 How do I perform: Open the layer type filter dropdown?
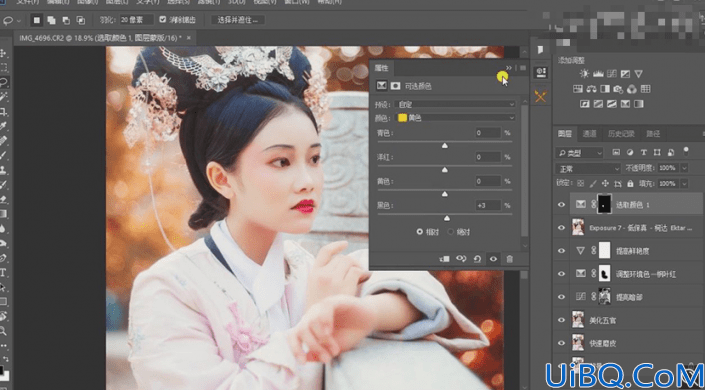579,153
